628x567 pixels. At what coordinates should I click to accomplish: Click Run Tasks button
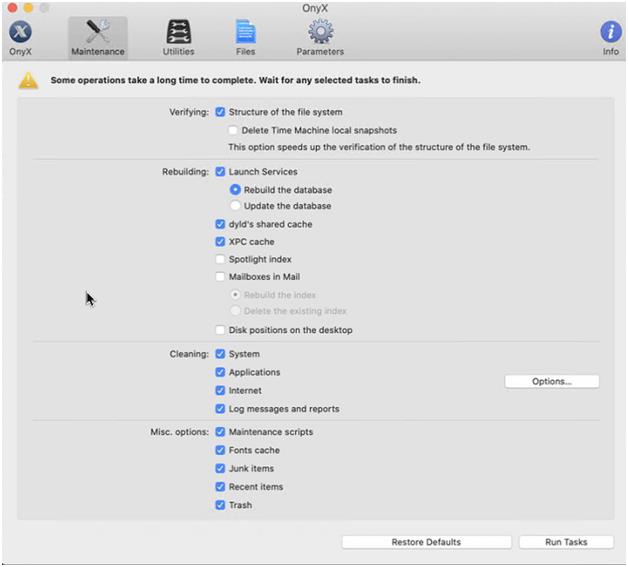point(566,542)
